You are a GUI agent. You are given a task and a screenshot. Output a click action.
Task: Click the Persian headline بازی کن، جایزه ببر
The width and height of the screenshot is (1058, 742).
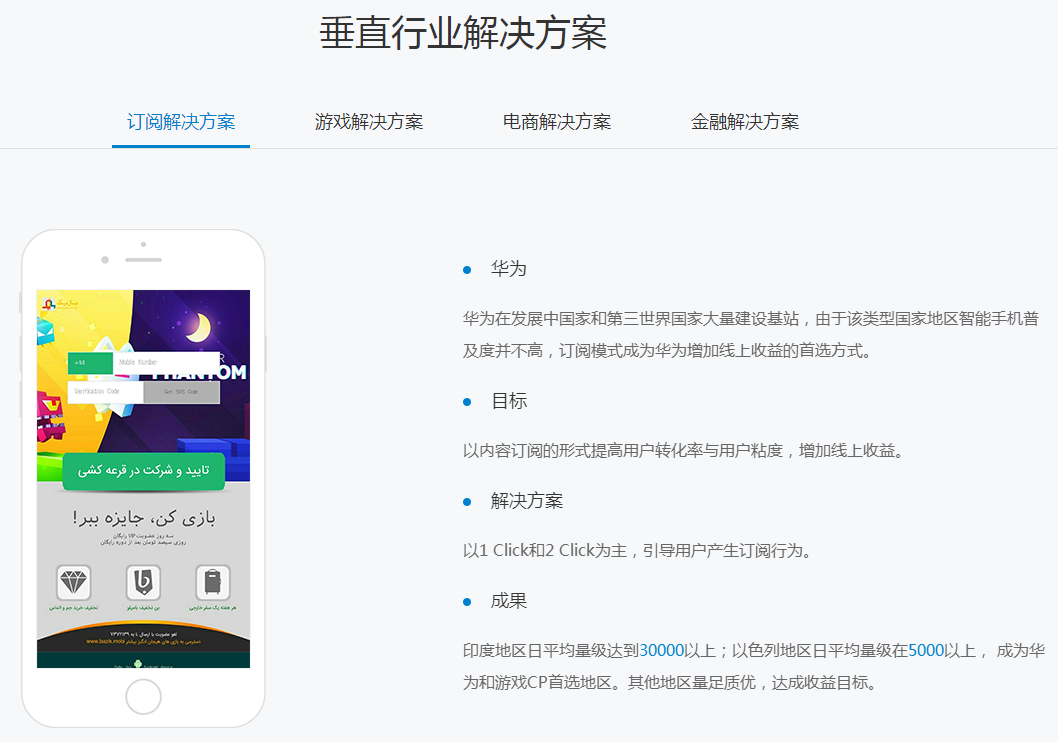tap(144, 518)
